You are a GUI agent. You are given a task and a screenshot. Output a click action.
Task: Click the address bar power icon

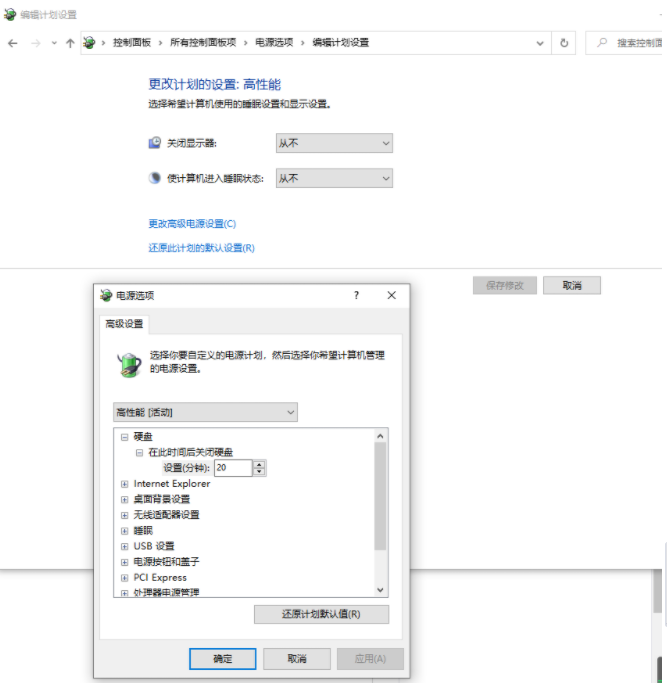[89, 42]
